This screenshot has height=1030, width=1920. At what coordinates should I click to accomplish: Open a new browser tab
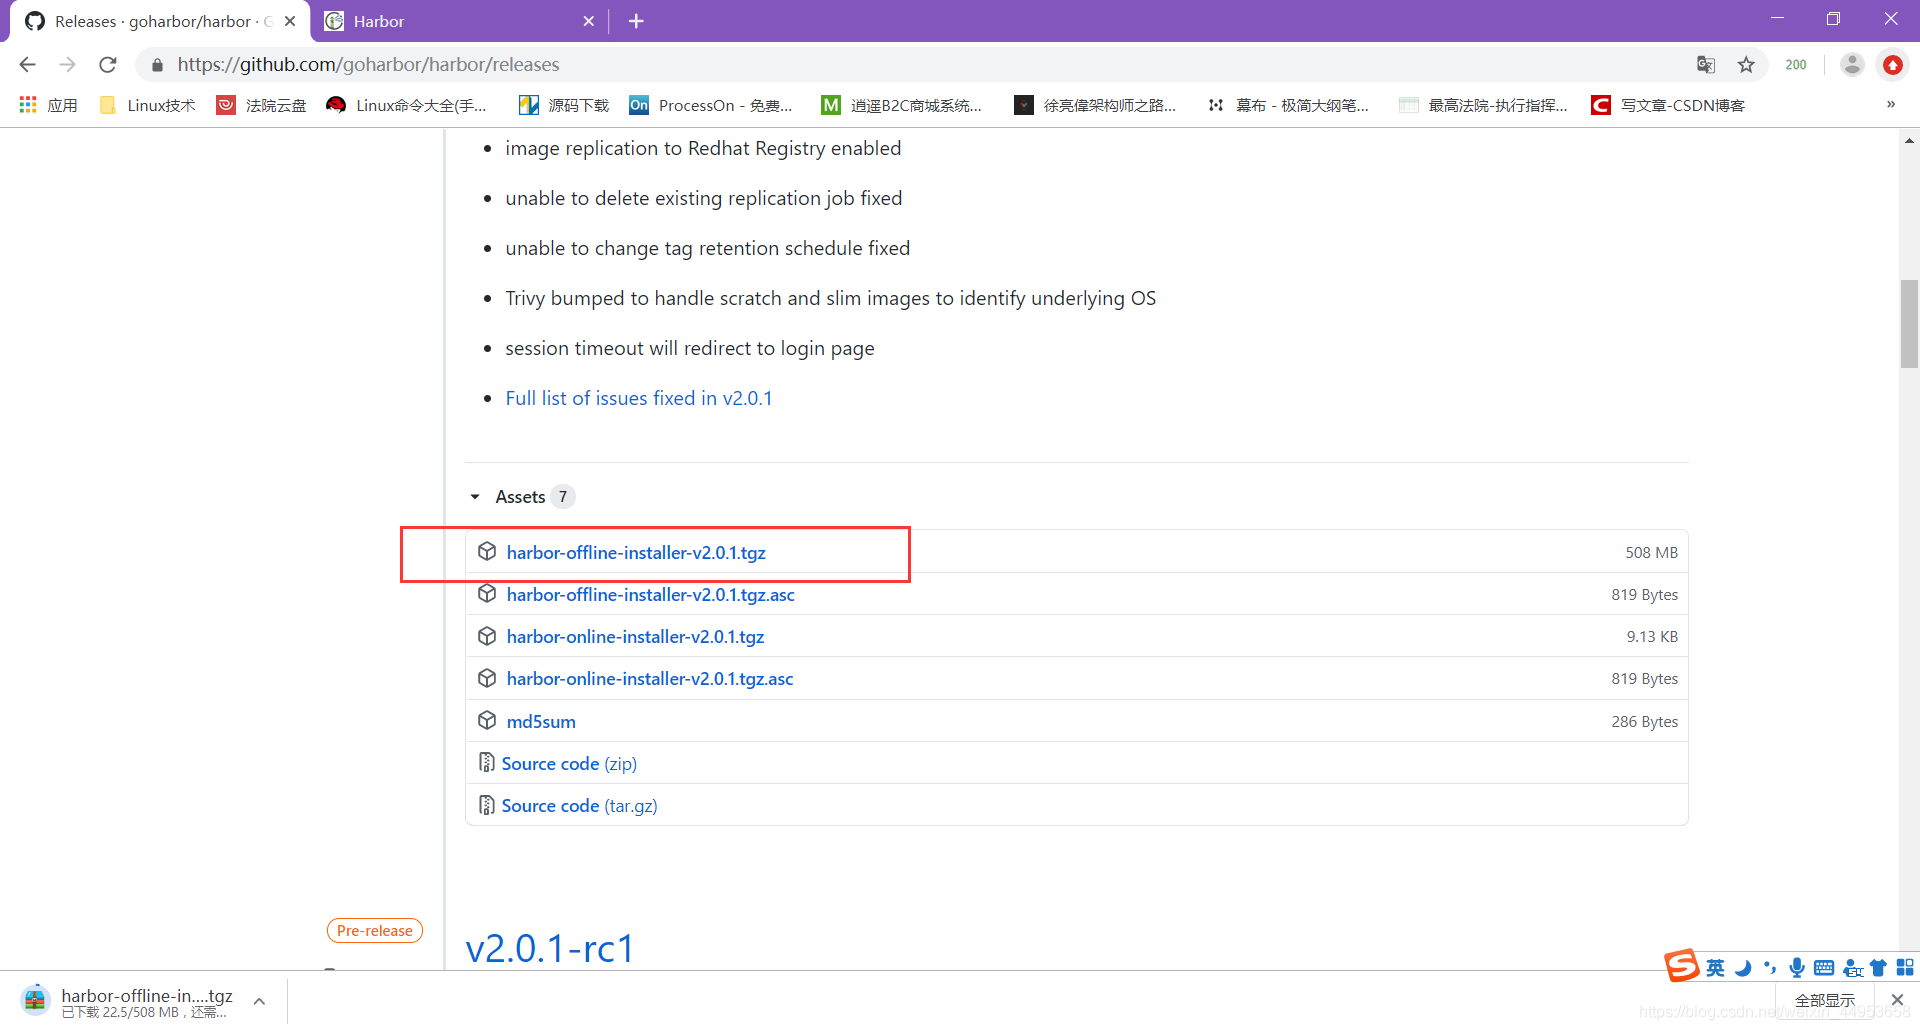click(x=636, y=21)
